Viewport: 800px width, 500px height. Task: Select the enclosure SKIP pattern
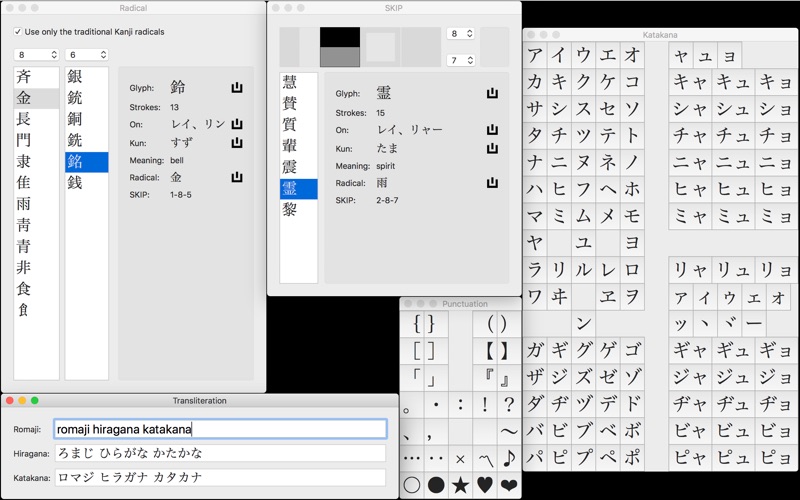[381, 47]
